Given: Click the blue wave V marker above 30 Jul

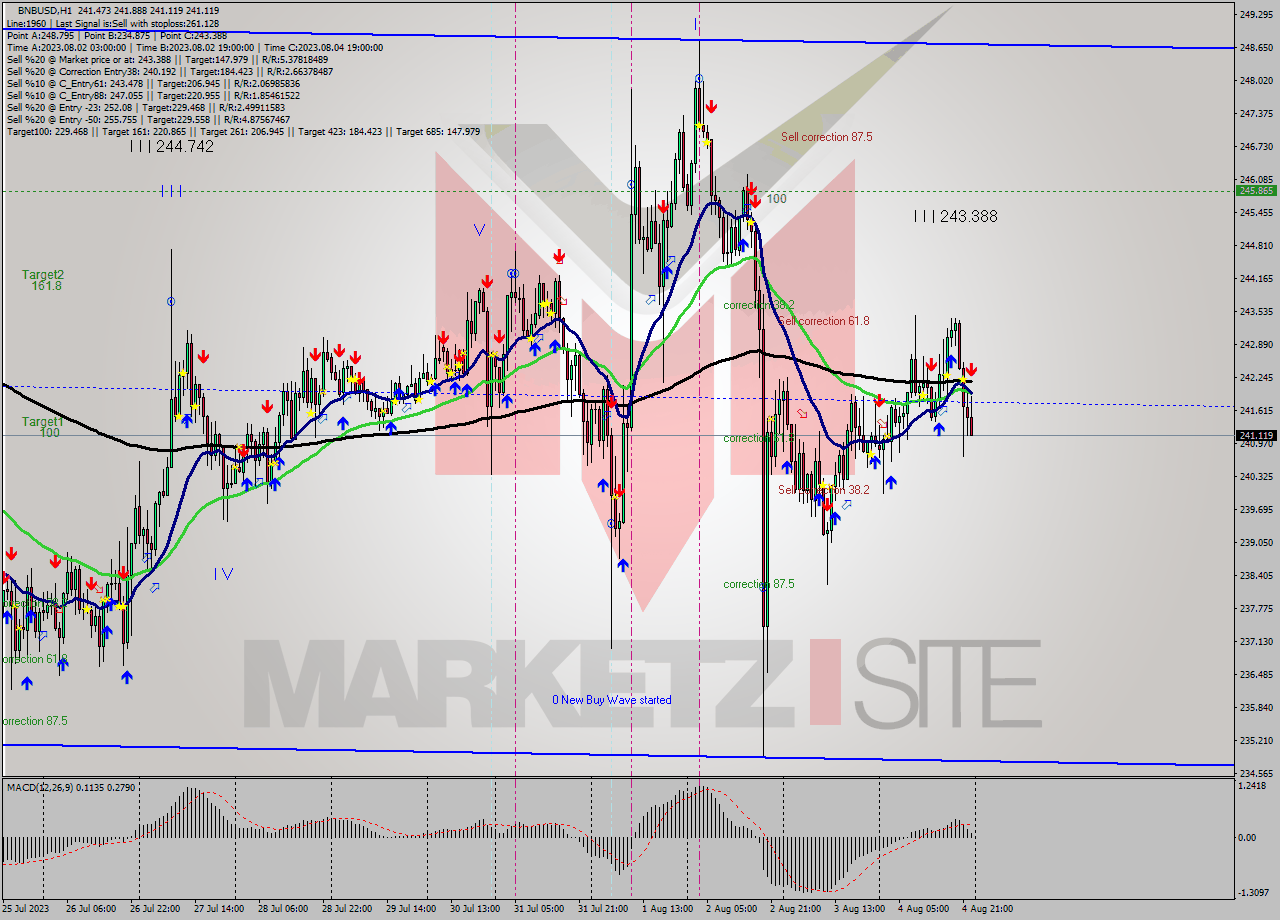Looking at the screenshot, I should [x=479, y=230].
